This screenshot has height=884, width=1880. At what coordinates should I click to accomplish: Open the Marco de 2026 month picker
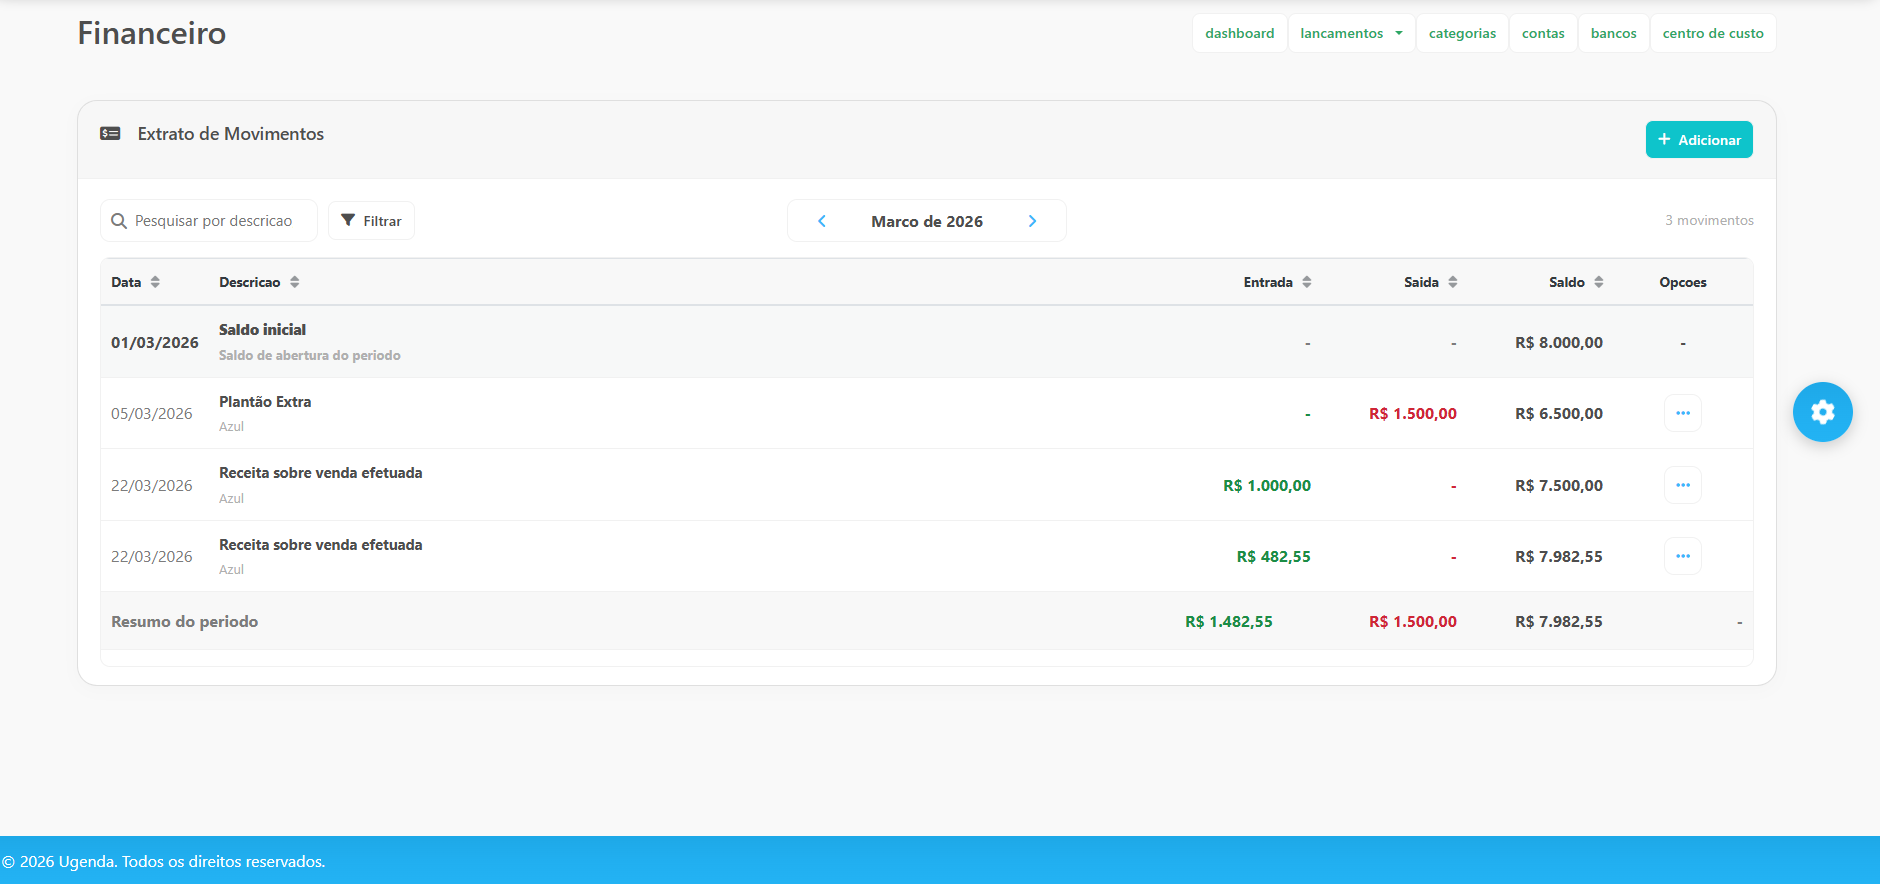click(x=926, y=221)
